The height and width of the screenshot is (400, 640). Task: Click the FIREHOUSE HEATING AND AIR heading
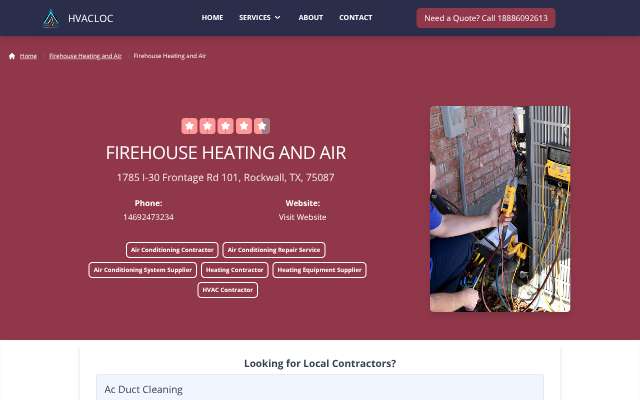(226, 153)
